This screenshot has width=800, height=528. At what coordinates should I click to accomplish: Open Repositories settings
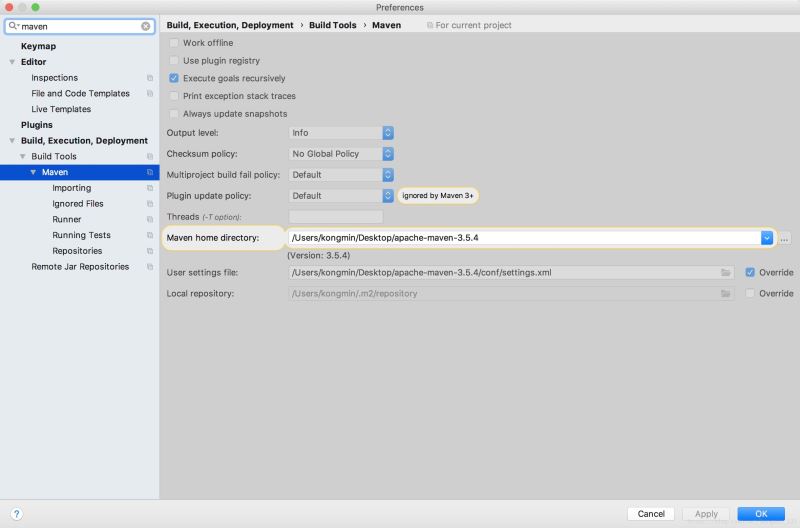77,251
